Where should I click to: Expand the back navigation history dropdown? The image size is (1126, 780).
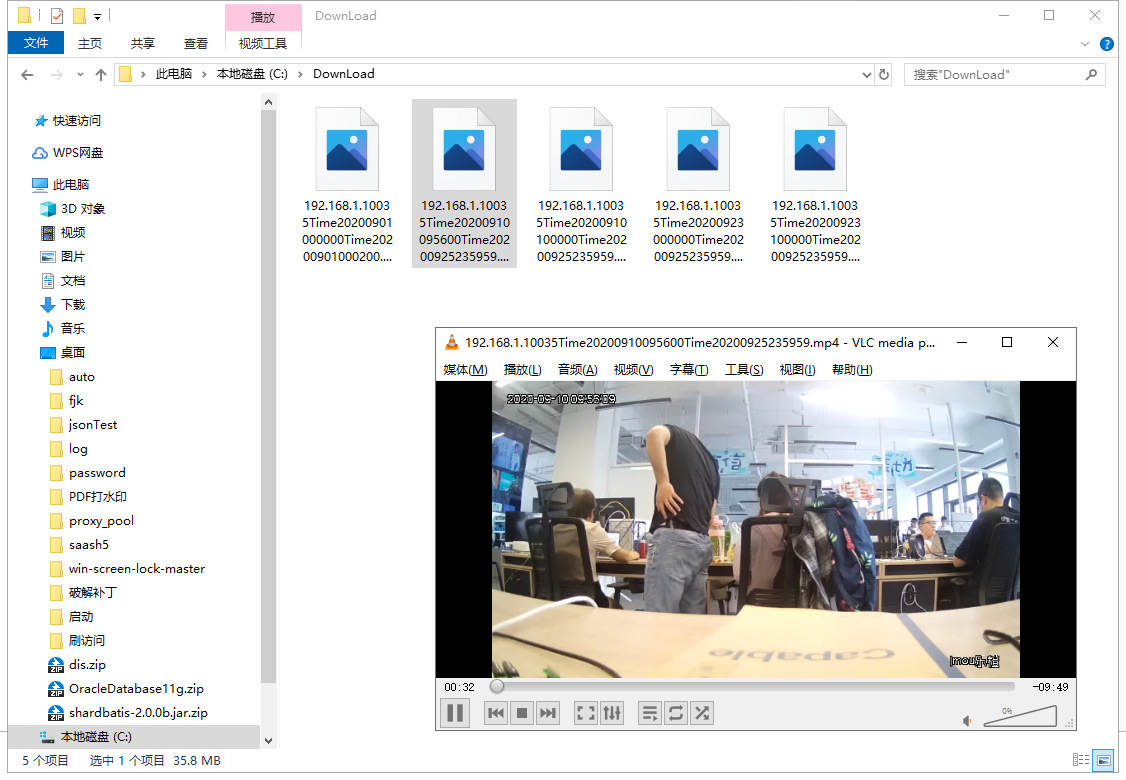coord(79,73)
